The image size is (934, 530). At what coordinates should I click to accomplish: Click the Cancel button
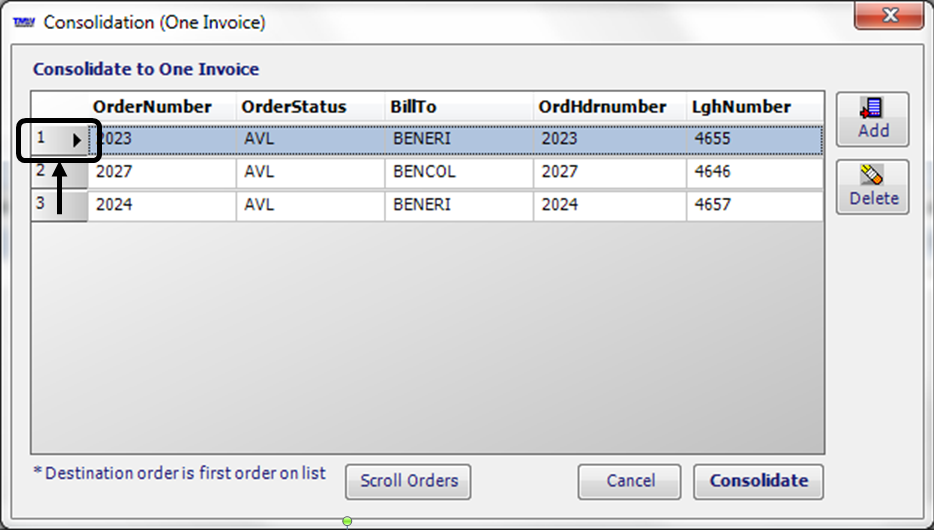(x=630, y=481)
